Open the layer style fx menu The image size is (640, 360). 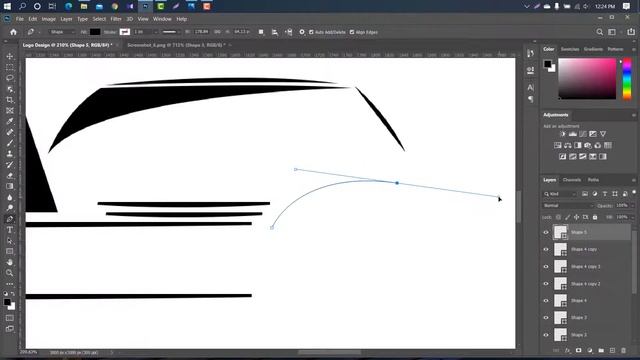567,350
